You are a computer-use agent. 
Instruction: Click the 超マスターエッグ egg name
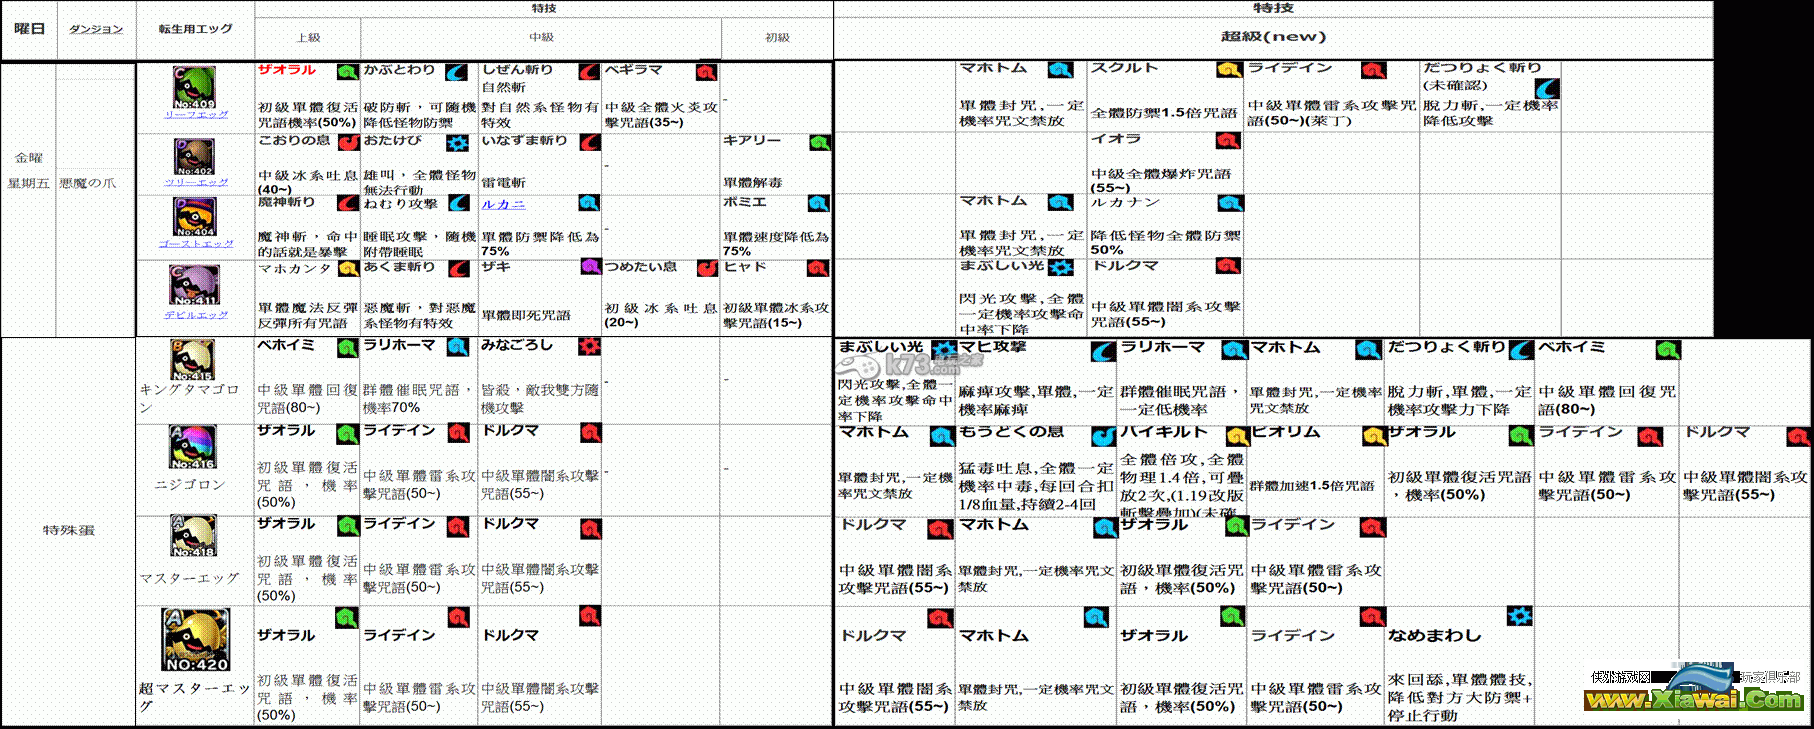pyautogui.click(x=193, y=696)
